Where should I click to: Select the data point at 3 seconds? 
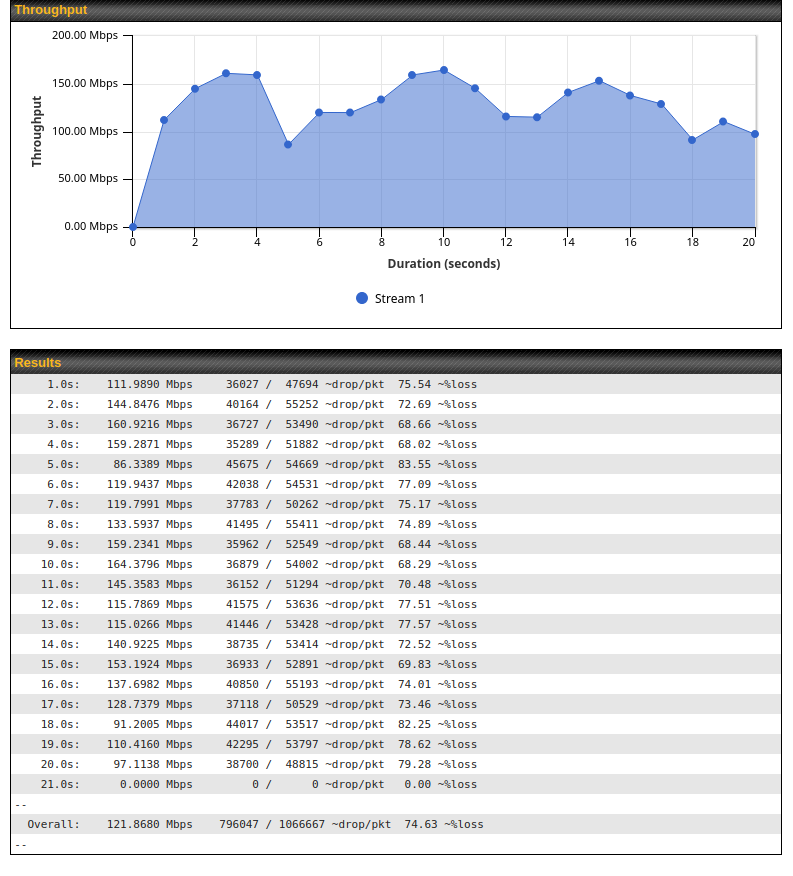point(226,73)
